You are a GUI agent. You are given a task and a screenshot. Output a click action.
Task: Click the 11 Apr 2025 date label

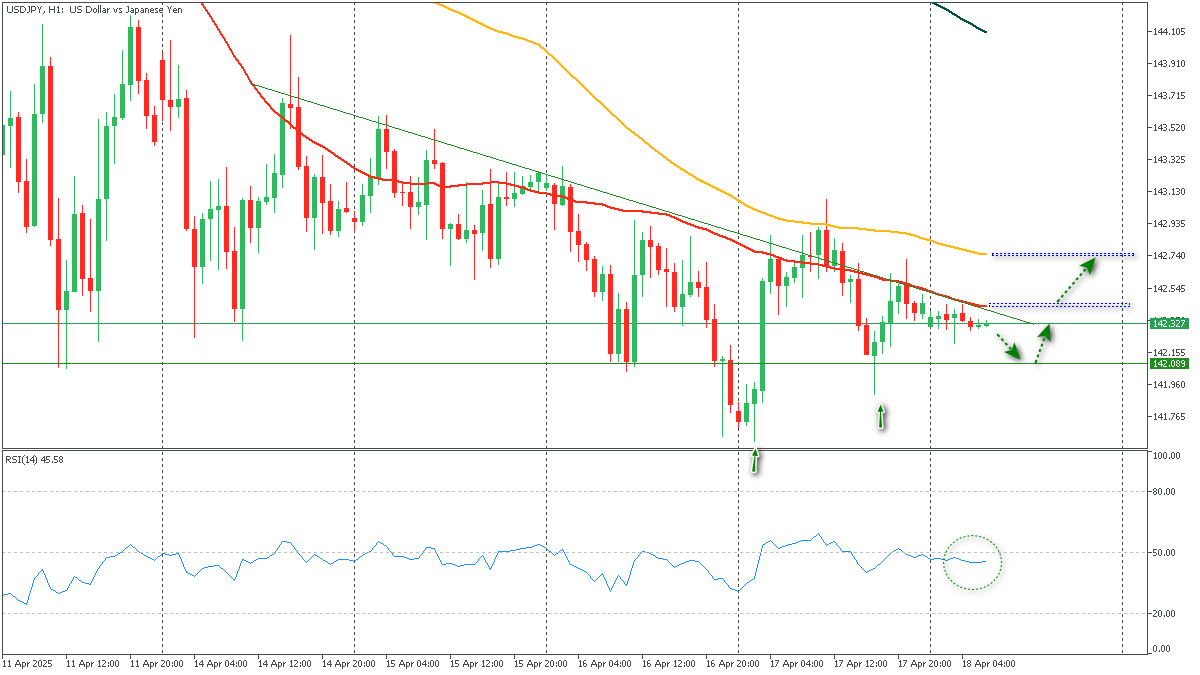(x=27, y=663)
